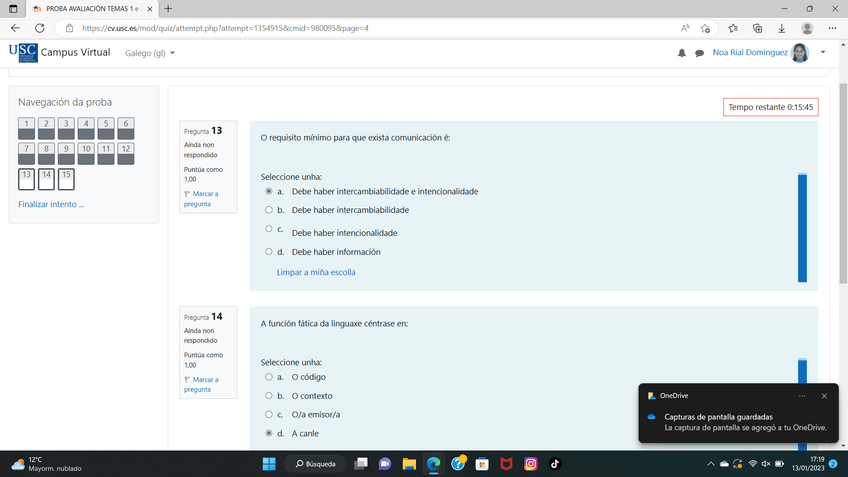Switch to the PROBA AVALIACIÓN TEMAS tab
Image resolution: width=848 pixels, height=477 pixels.
tap(92, 9)
